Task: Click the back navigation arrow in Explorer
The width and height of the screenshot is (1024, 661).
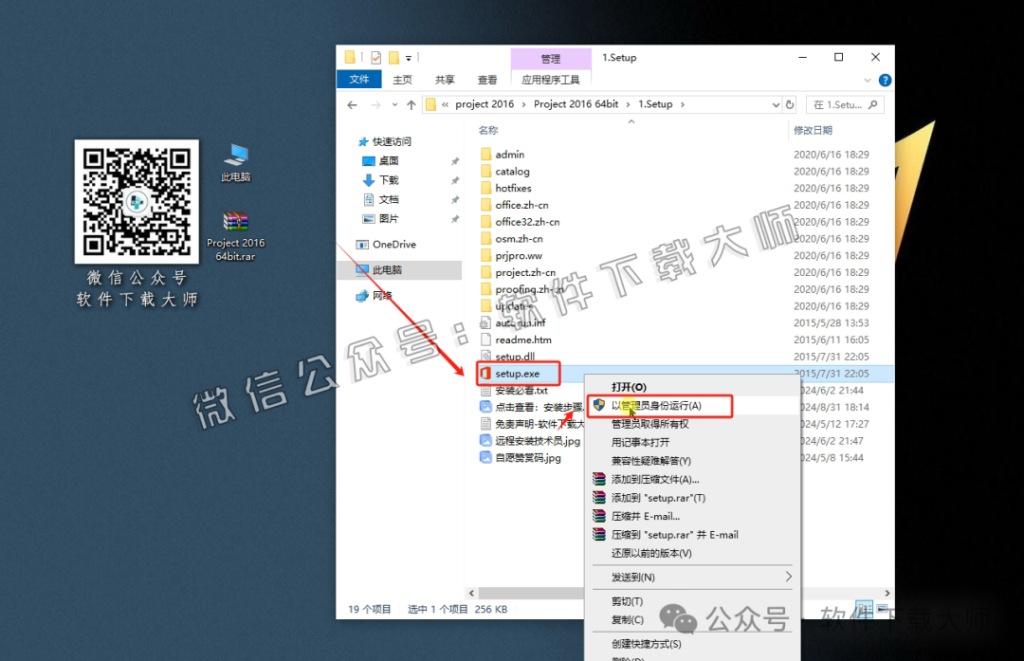Action: click(351, 103)
